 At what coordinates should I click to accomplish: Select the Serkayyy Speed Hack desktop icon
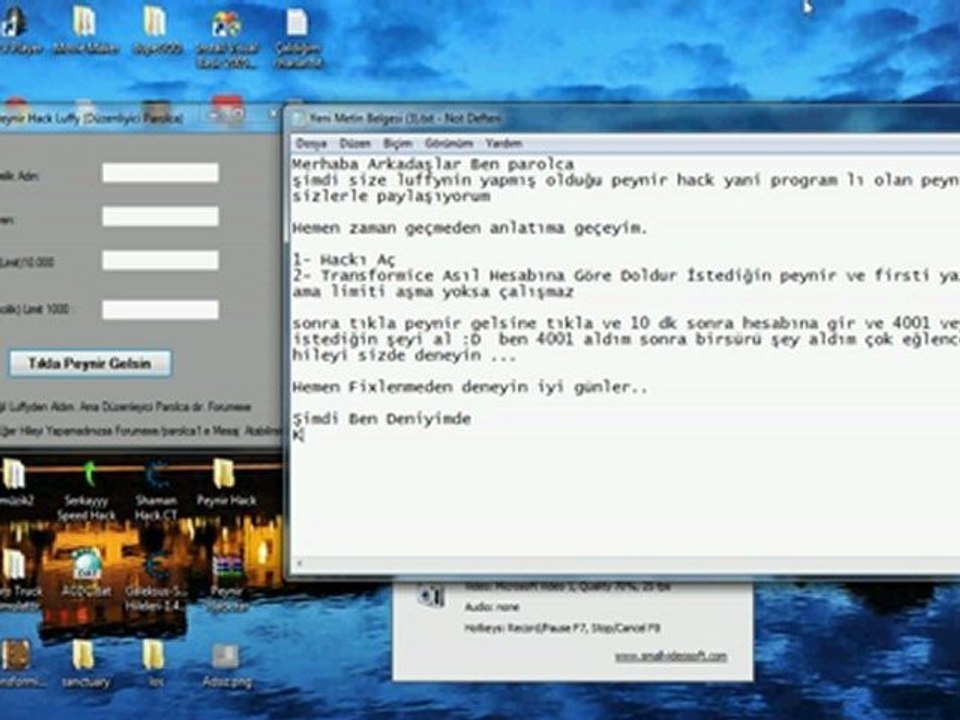pyautogui.click(x=86, y=492)
